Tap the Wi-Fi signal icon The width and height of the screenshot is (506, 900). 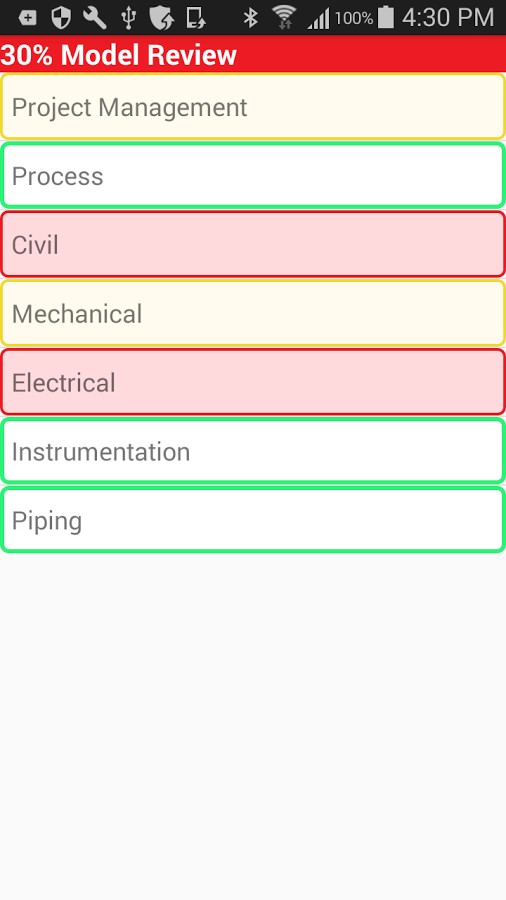click(283, 17)
